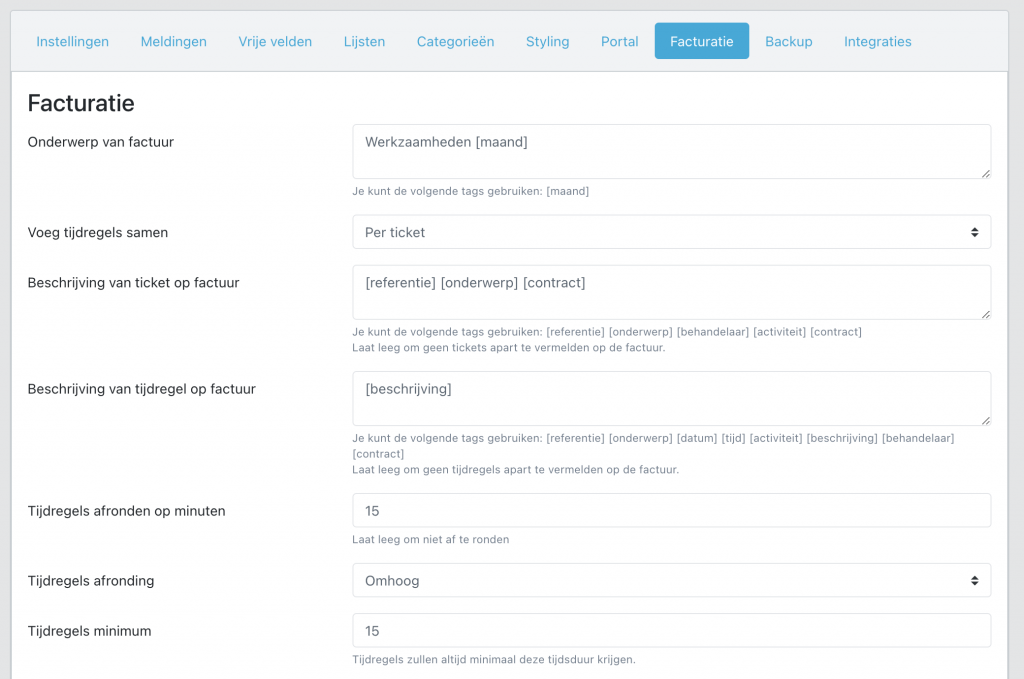The height and width of the screenshot is (679, 1024).
Task: Click the Beschrijving van tijdregel op factuur field
Action: pyautogui.click(x=671, y=398)
